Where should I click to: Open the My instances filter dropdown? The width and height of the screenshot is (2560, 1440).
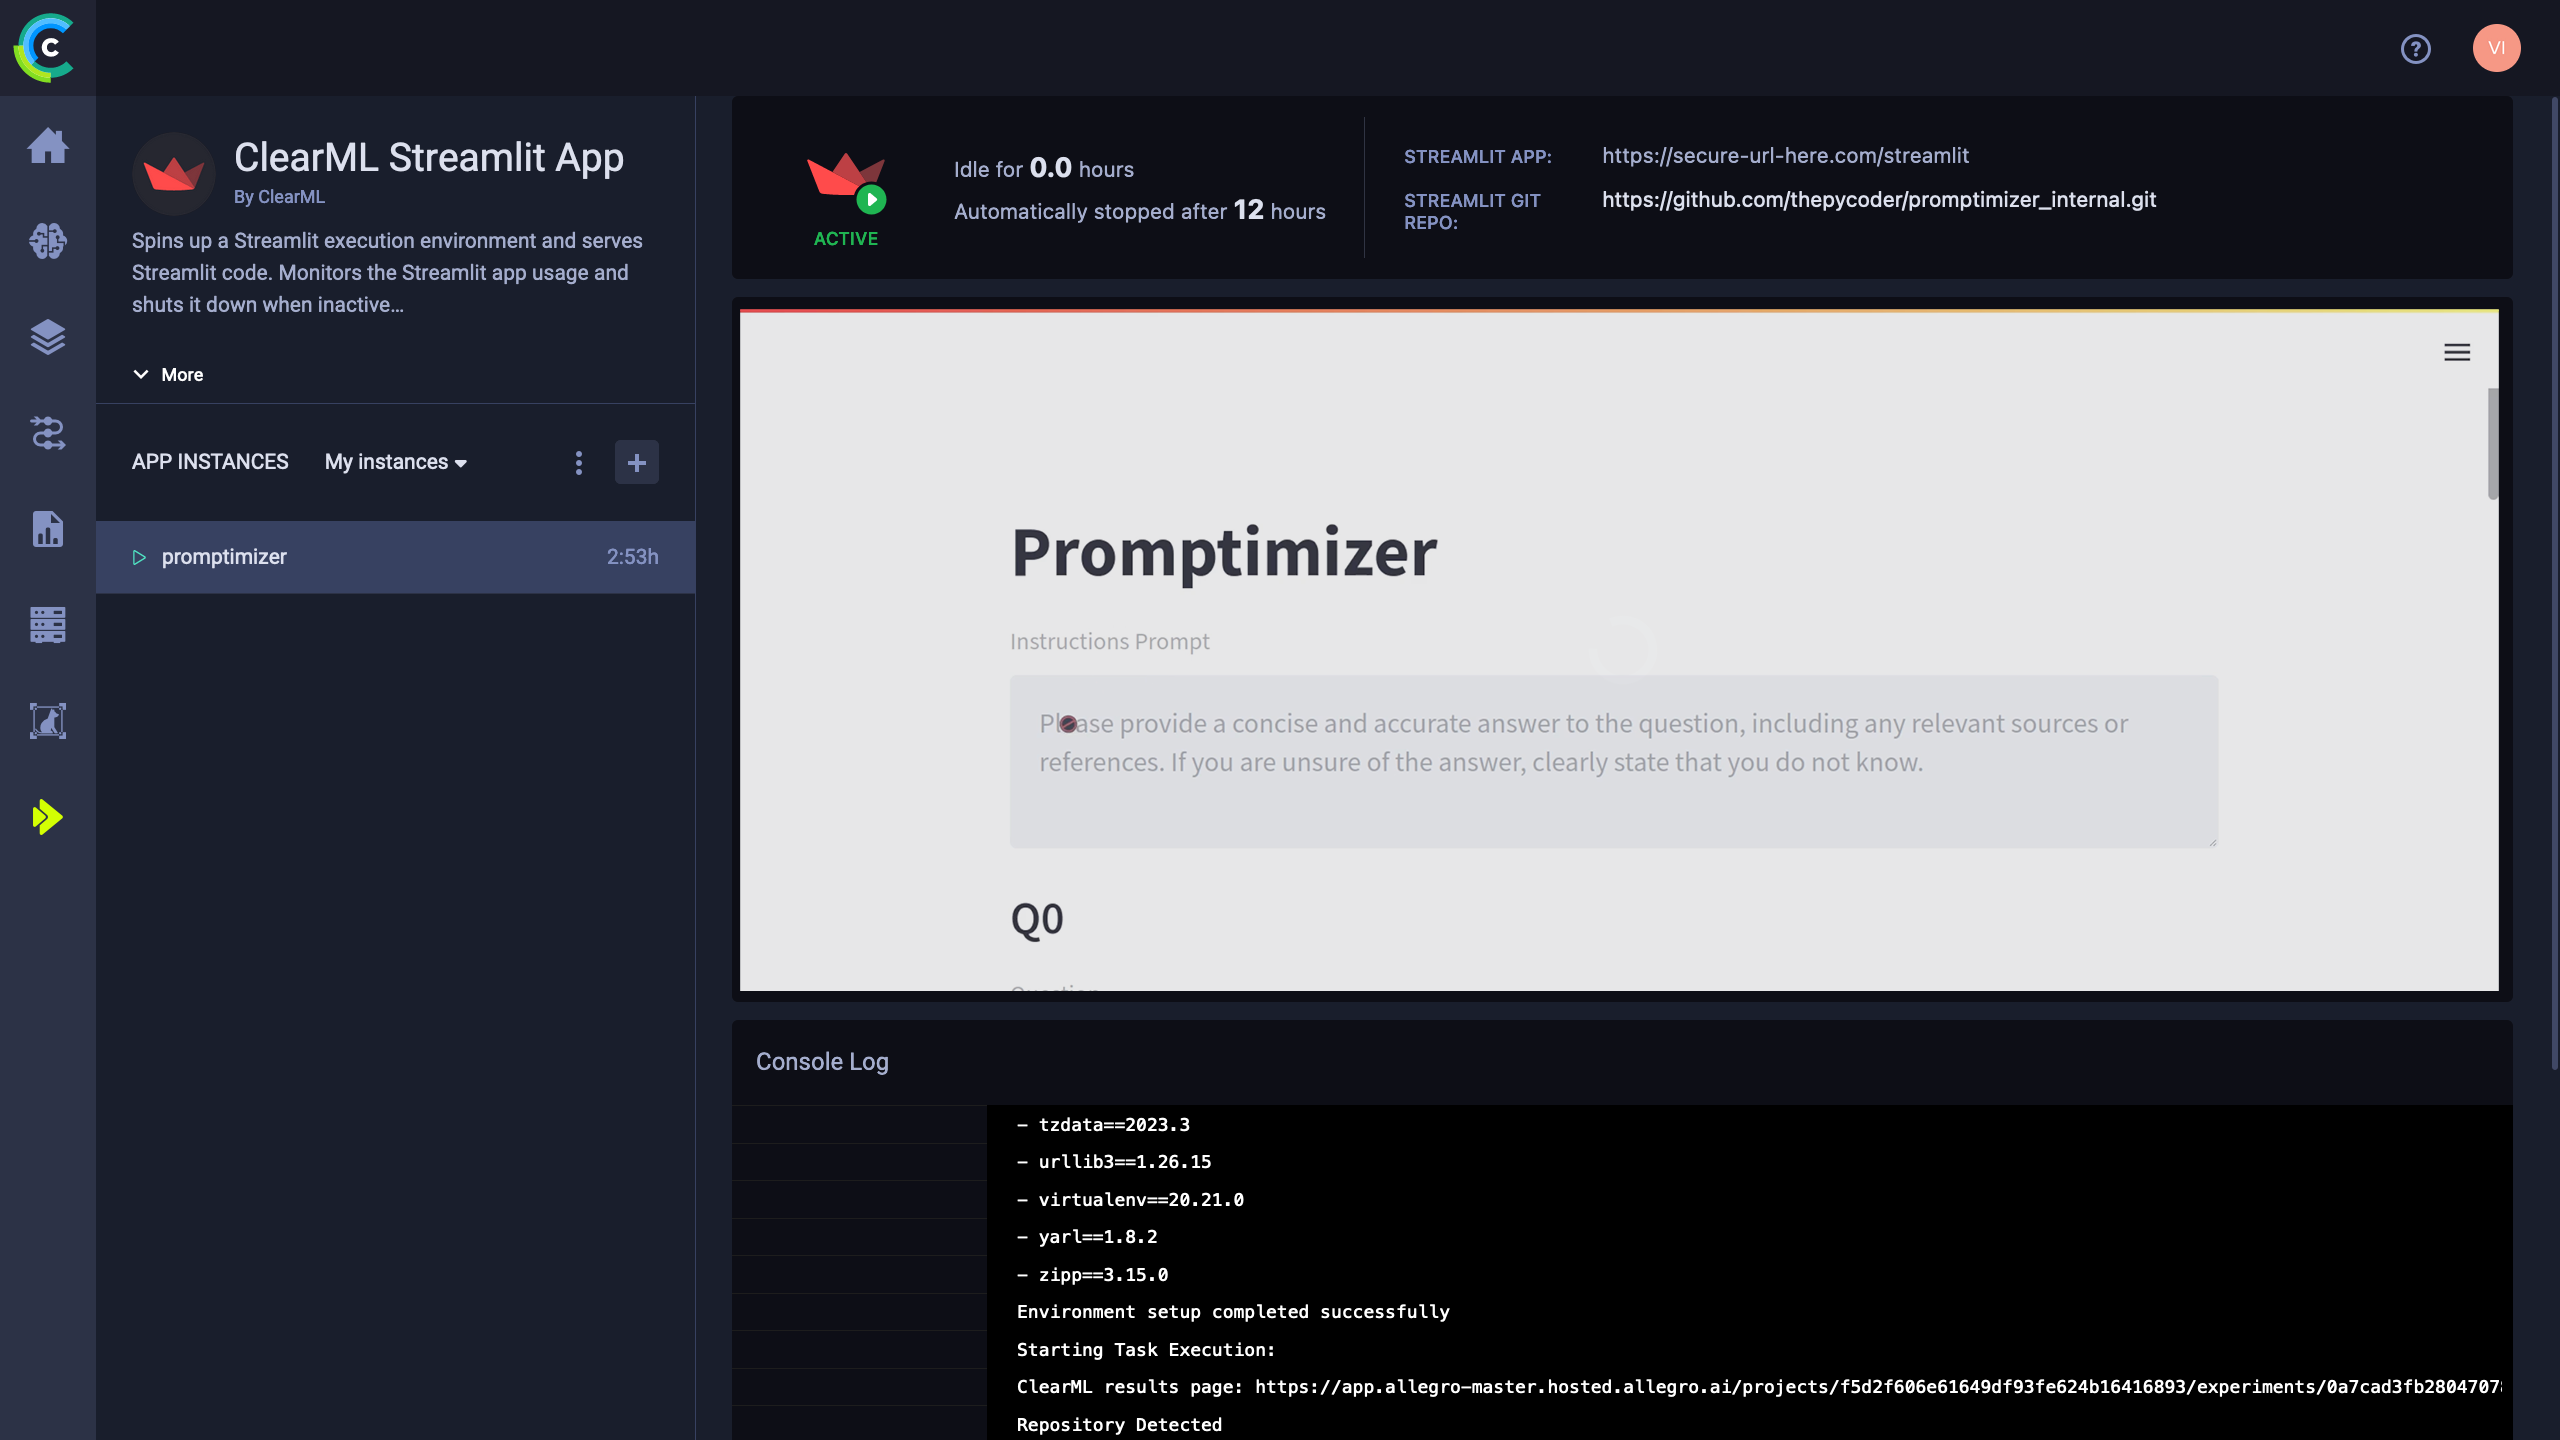coord(396,462)
